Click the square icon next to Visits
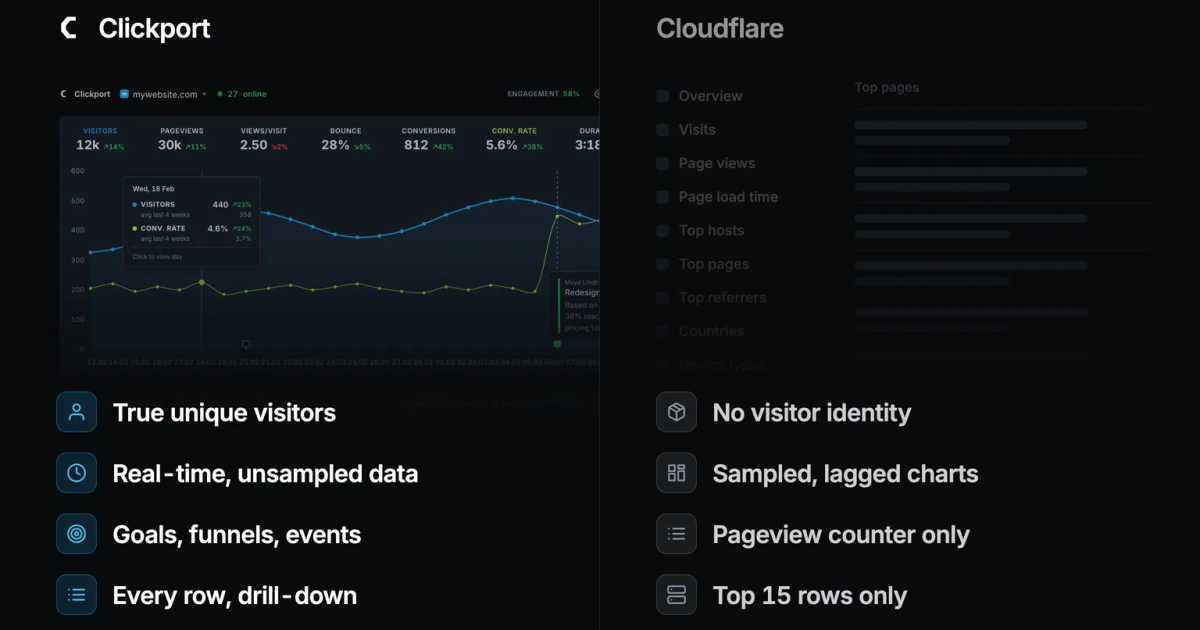The width and height of the screenshot is (1200, 630). [x=662, y=130]
